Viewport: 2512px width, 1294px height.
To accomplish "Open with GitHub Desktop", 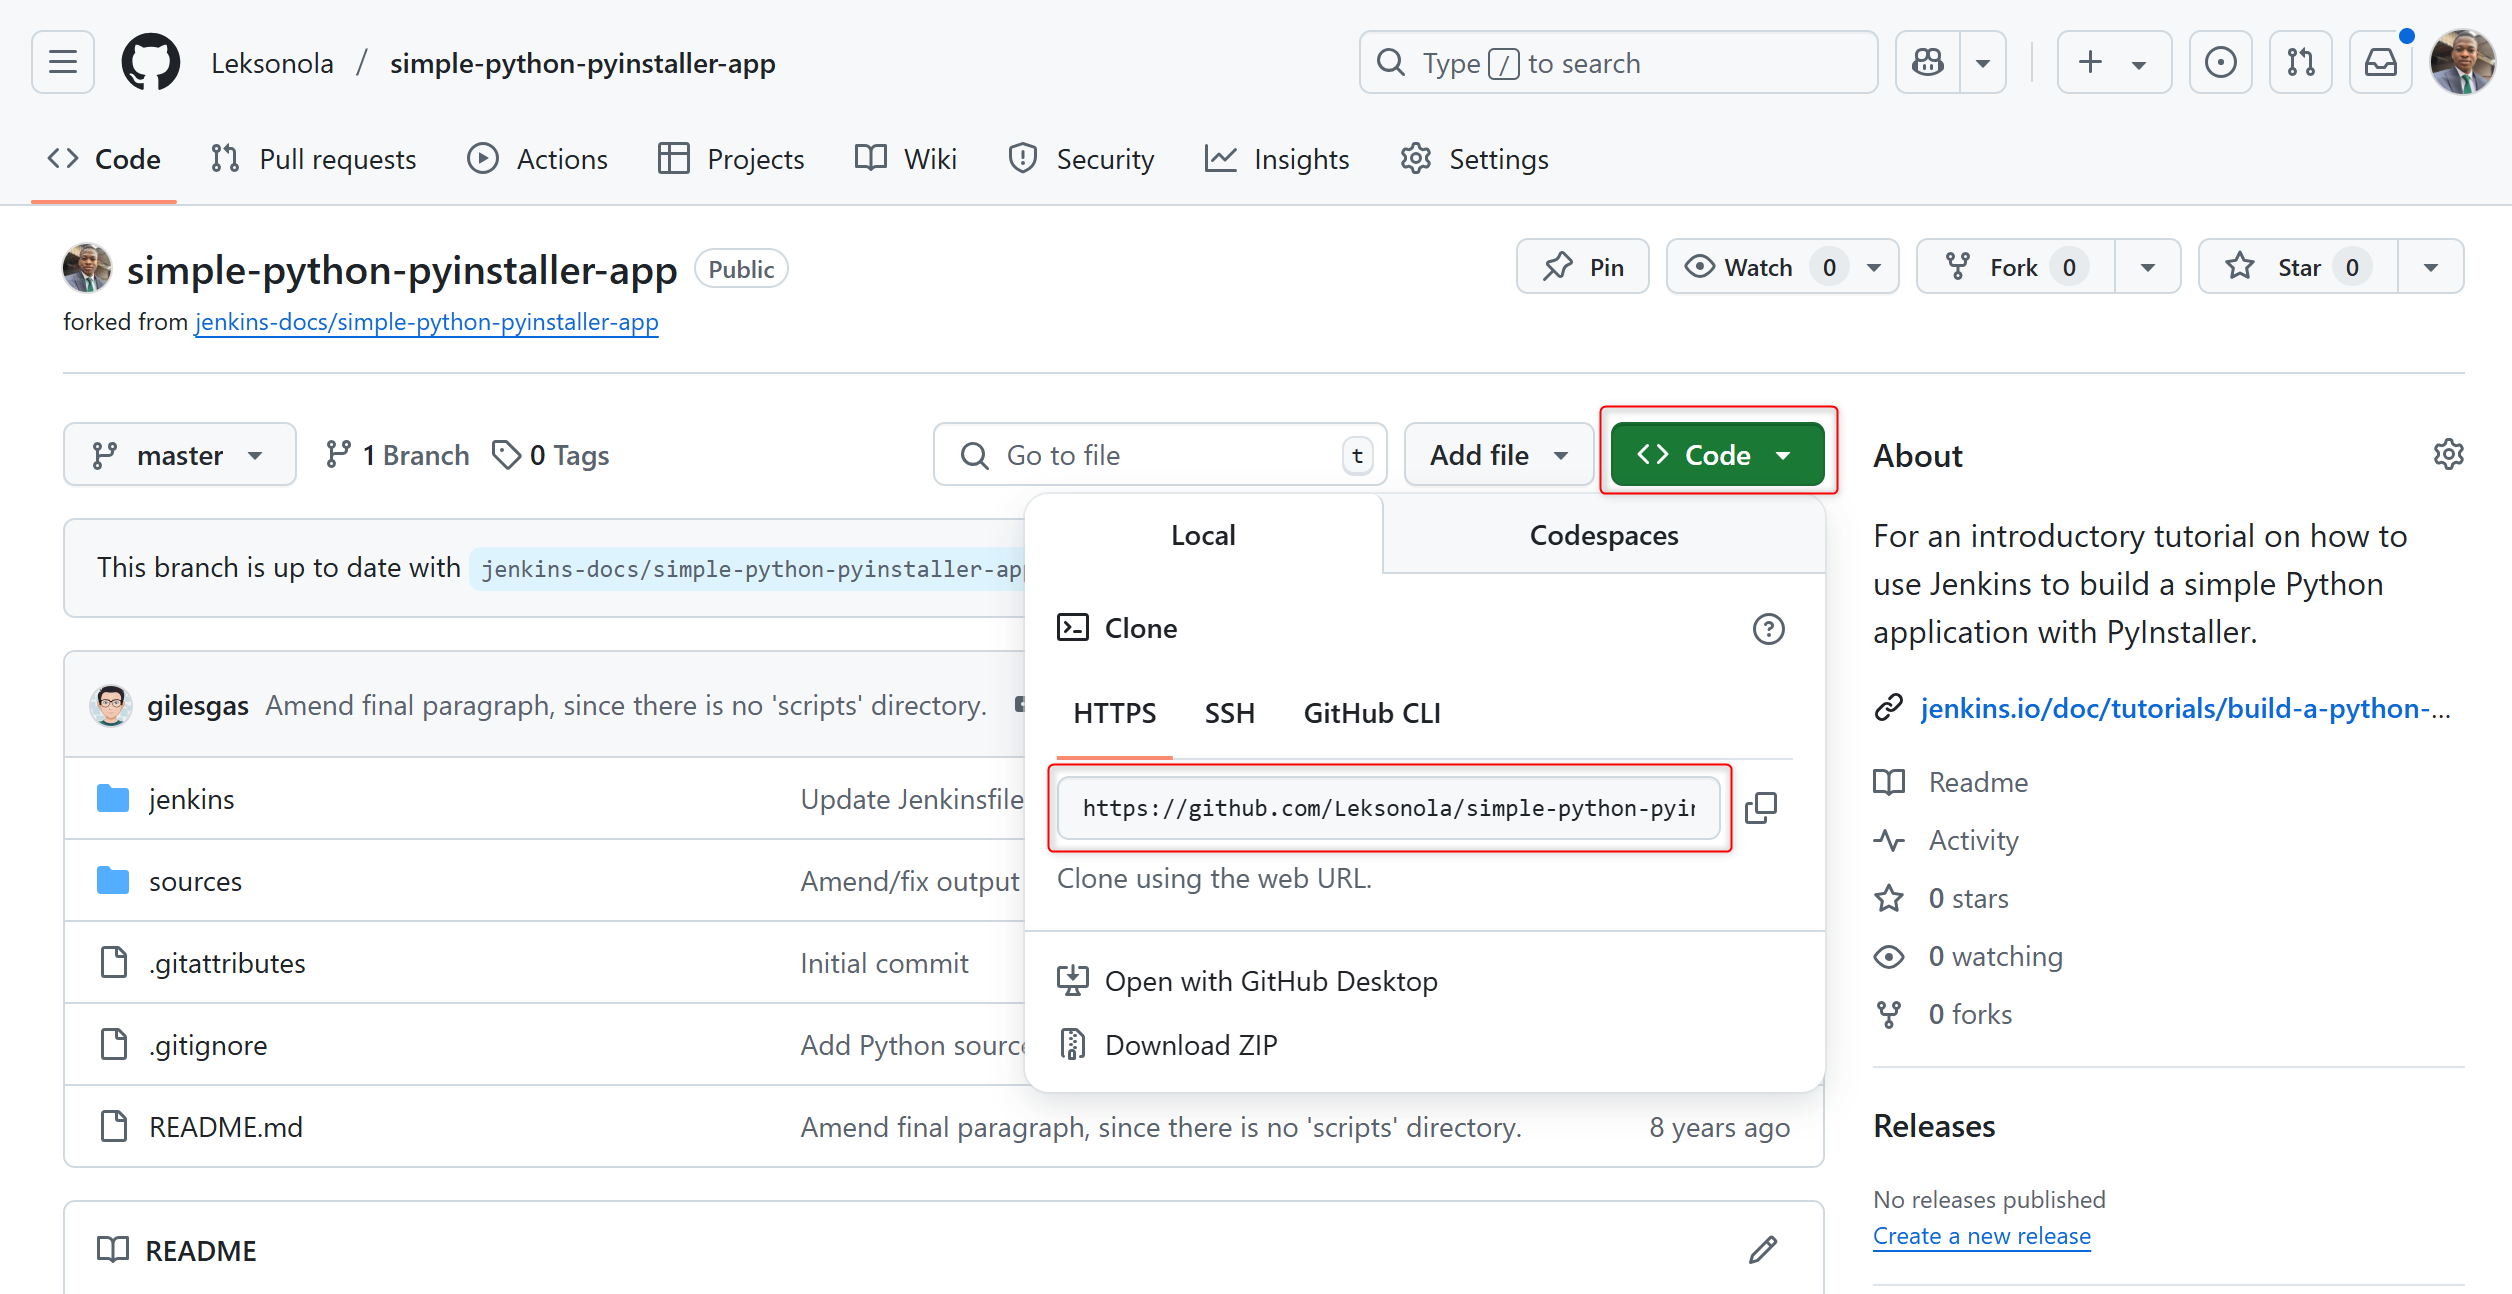I will [1248, 981].
